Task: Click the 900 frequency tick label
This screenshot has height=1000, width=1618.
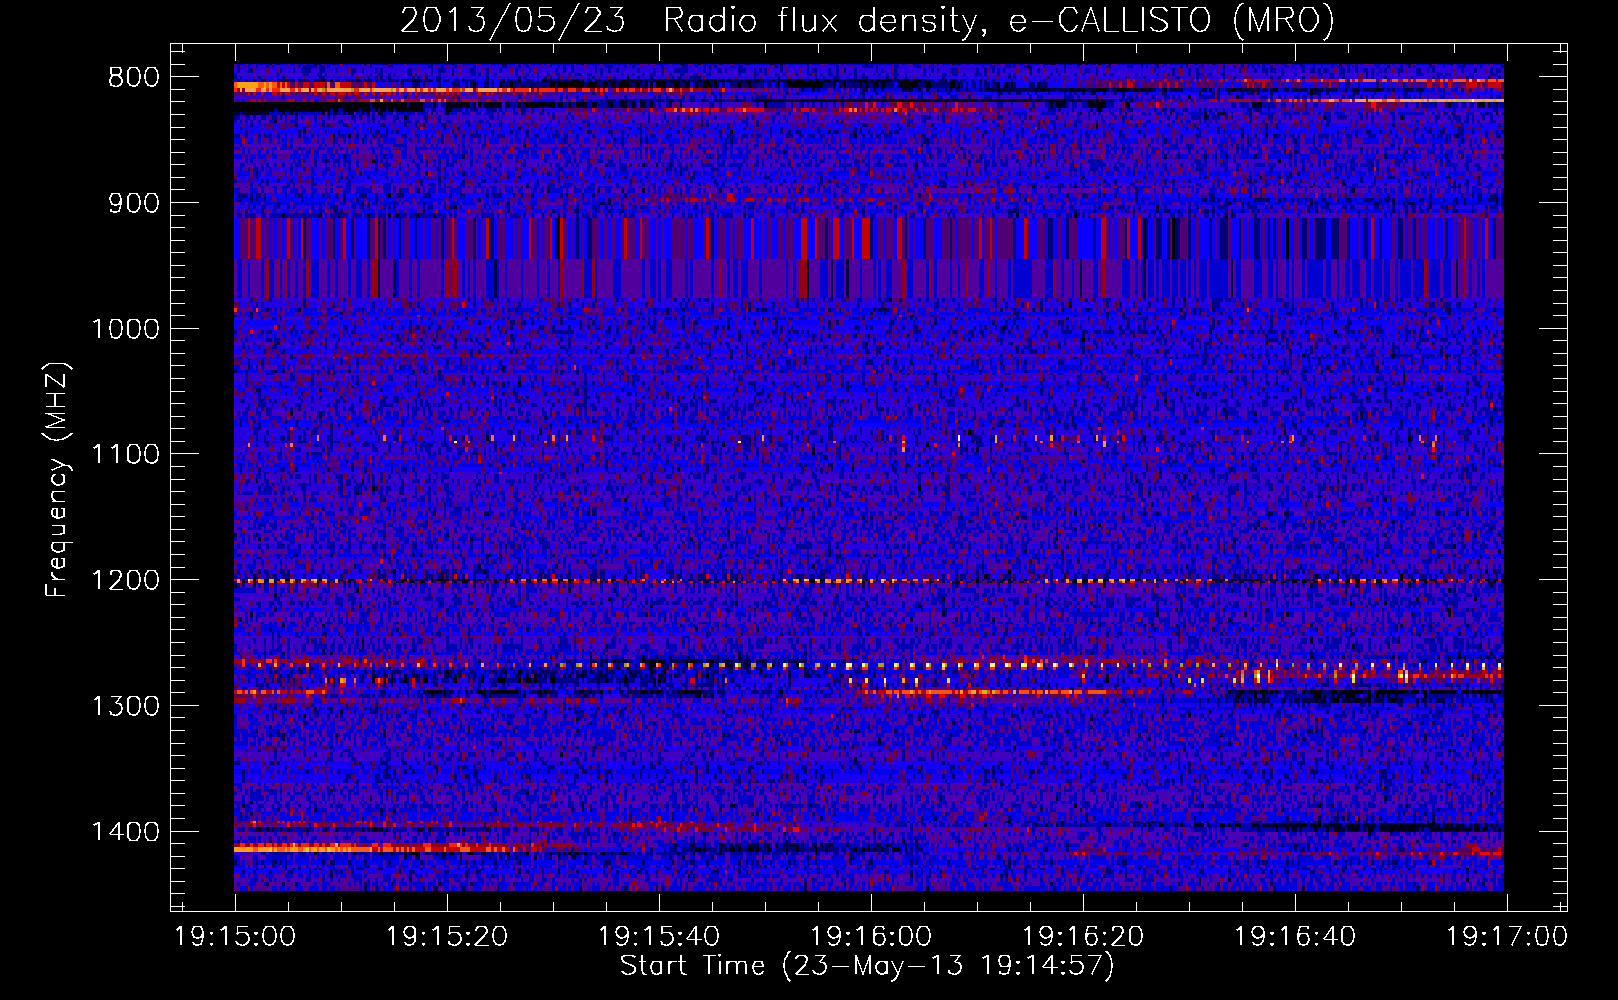Action: point(134,203)
